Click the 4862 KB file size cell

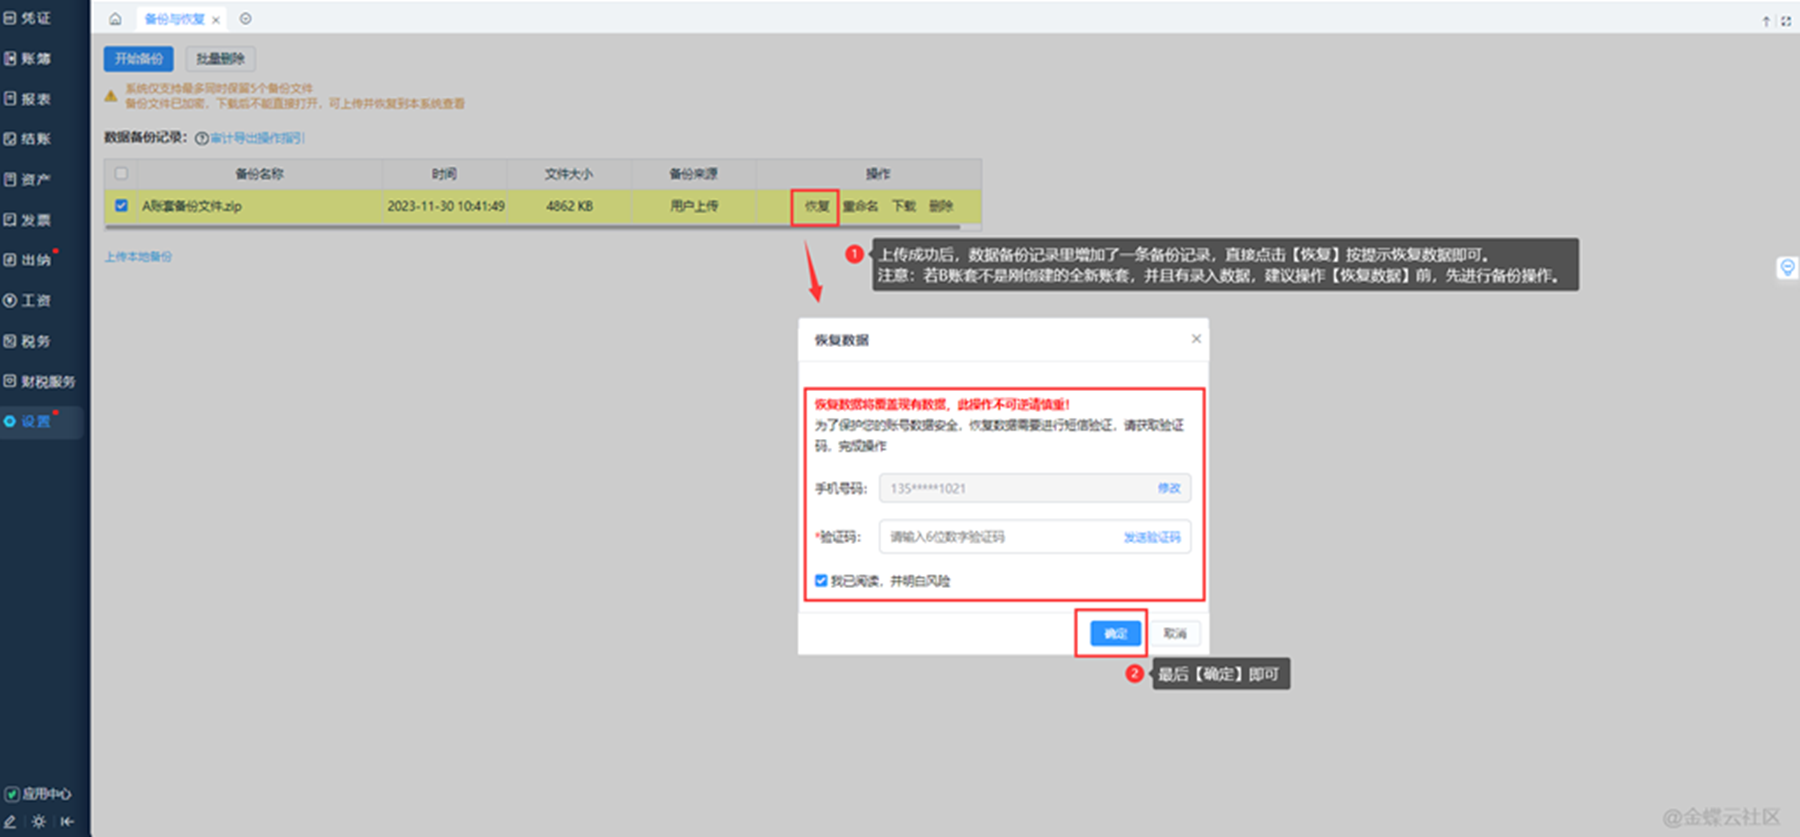tap(569, 206)
